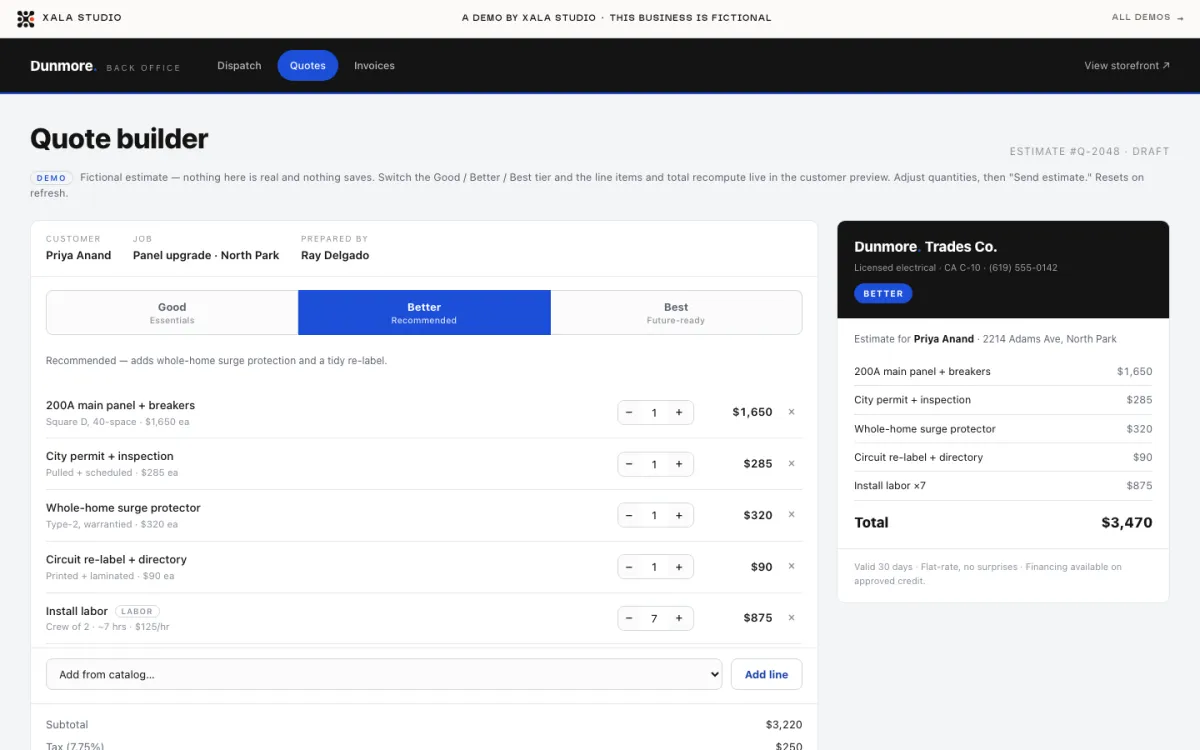1200x750 pixels.
Task: Decrease quantity for Whole-home surge protector
Action: coord(629,515)
